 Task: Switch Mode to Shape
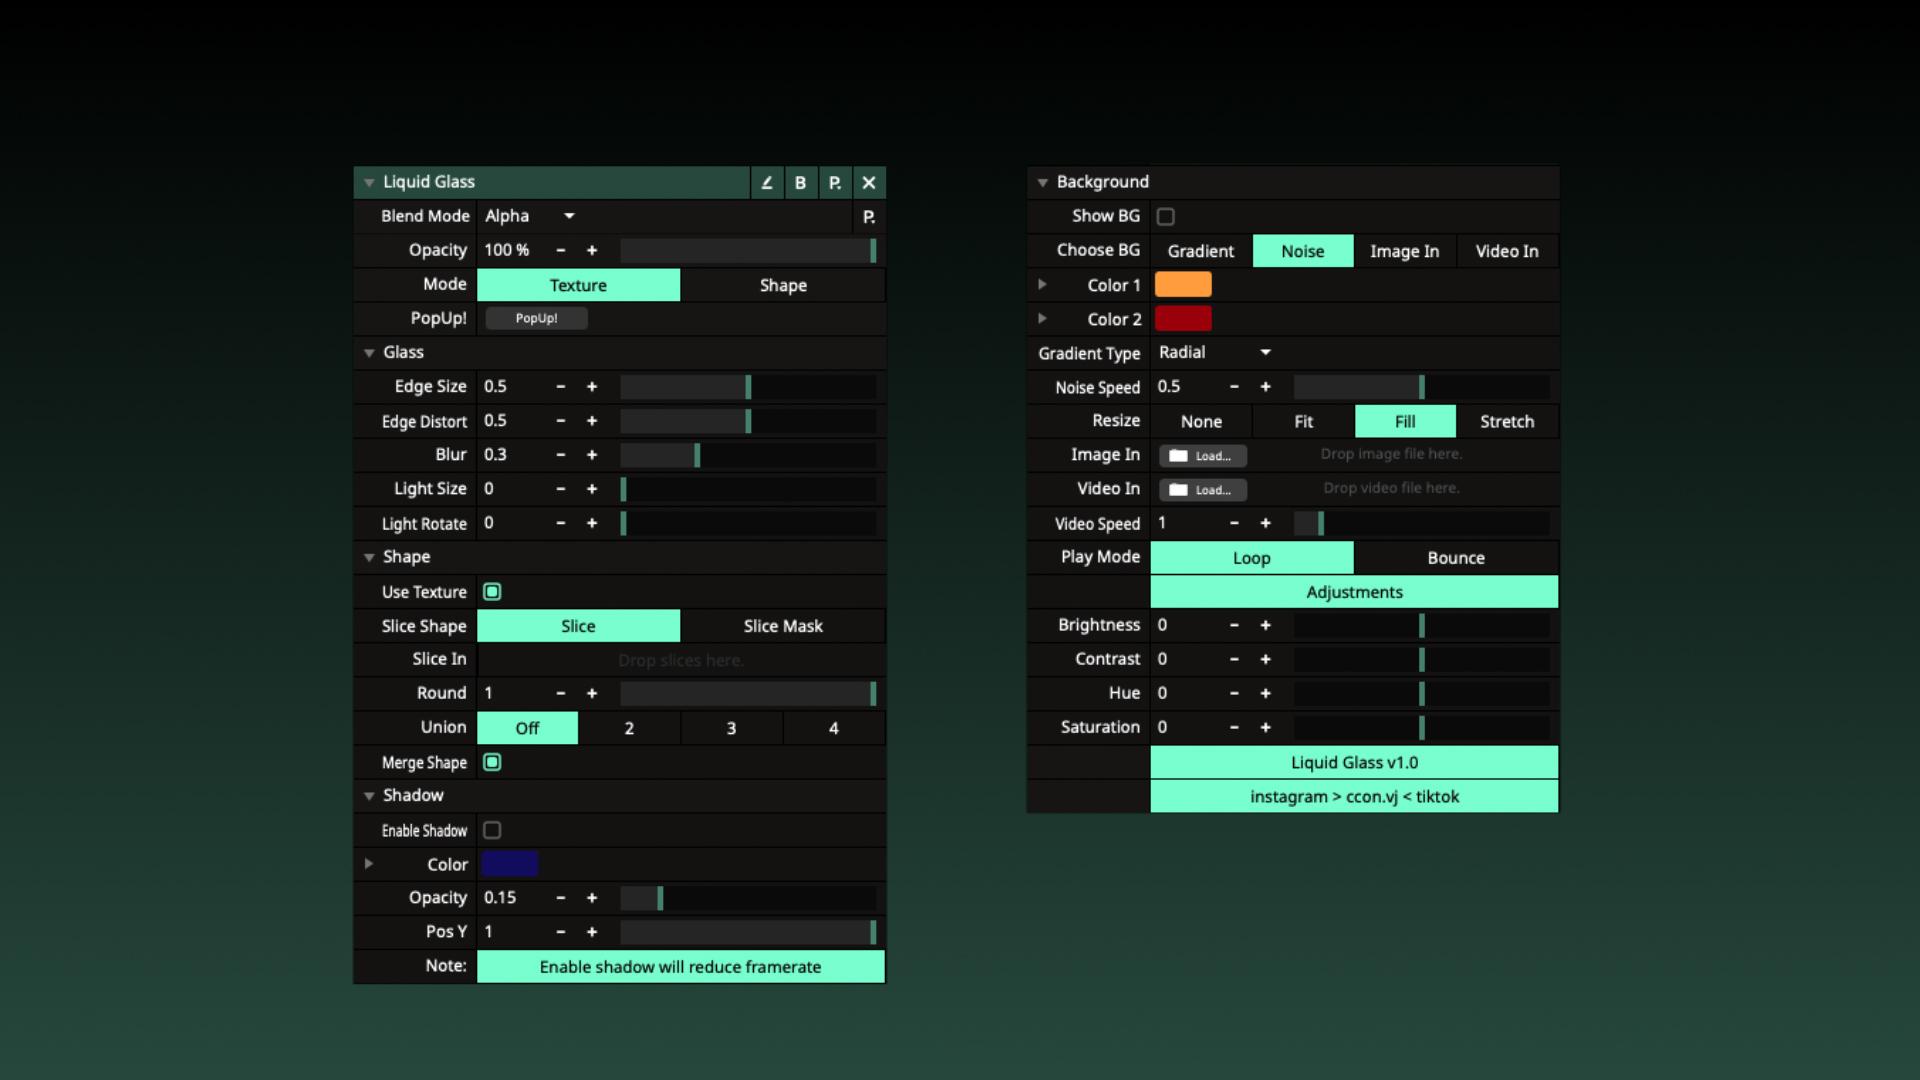[783, 285]
